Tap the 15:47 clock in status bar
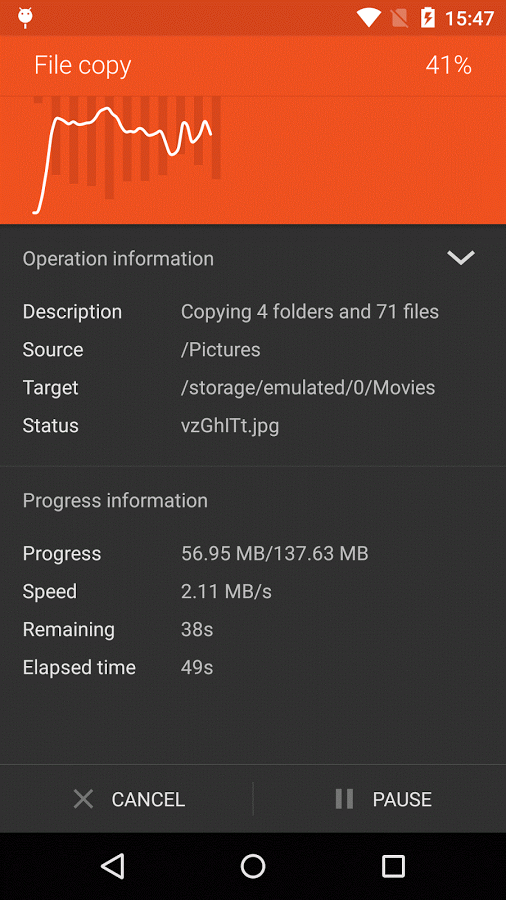This screenshot has height=900, width=506. 469,18
